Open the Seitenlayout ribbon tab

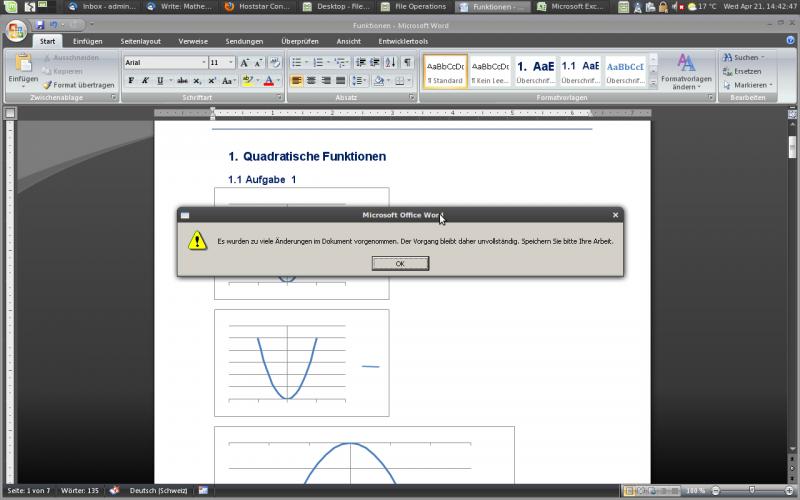click(140, 41)
